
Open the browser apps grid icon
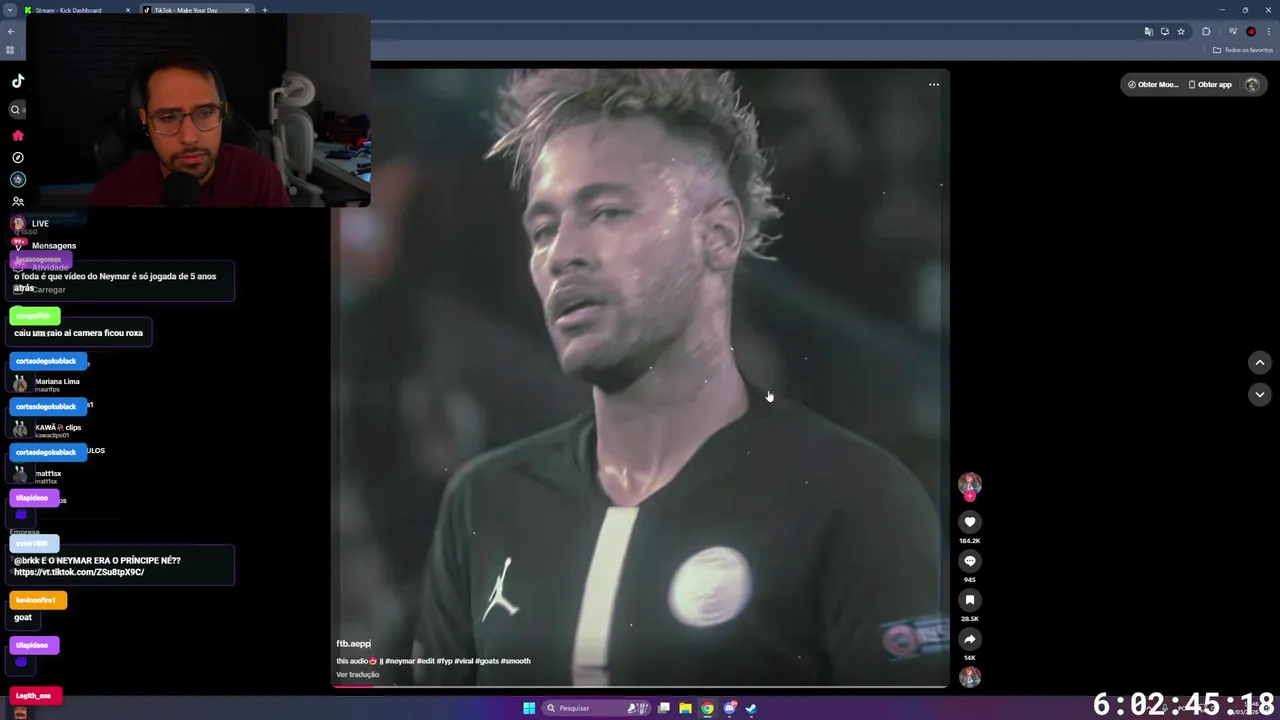(10, 50)
